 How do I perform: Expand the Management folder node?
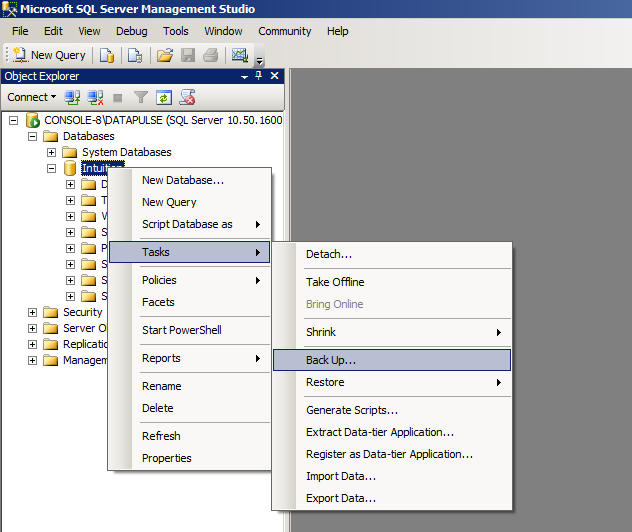click(32, 360)
